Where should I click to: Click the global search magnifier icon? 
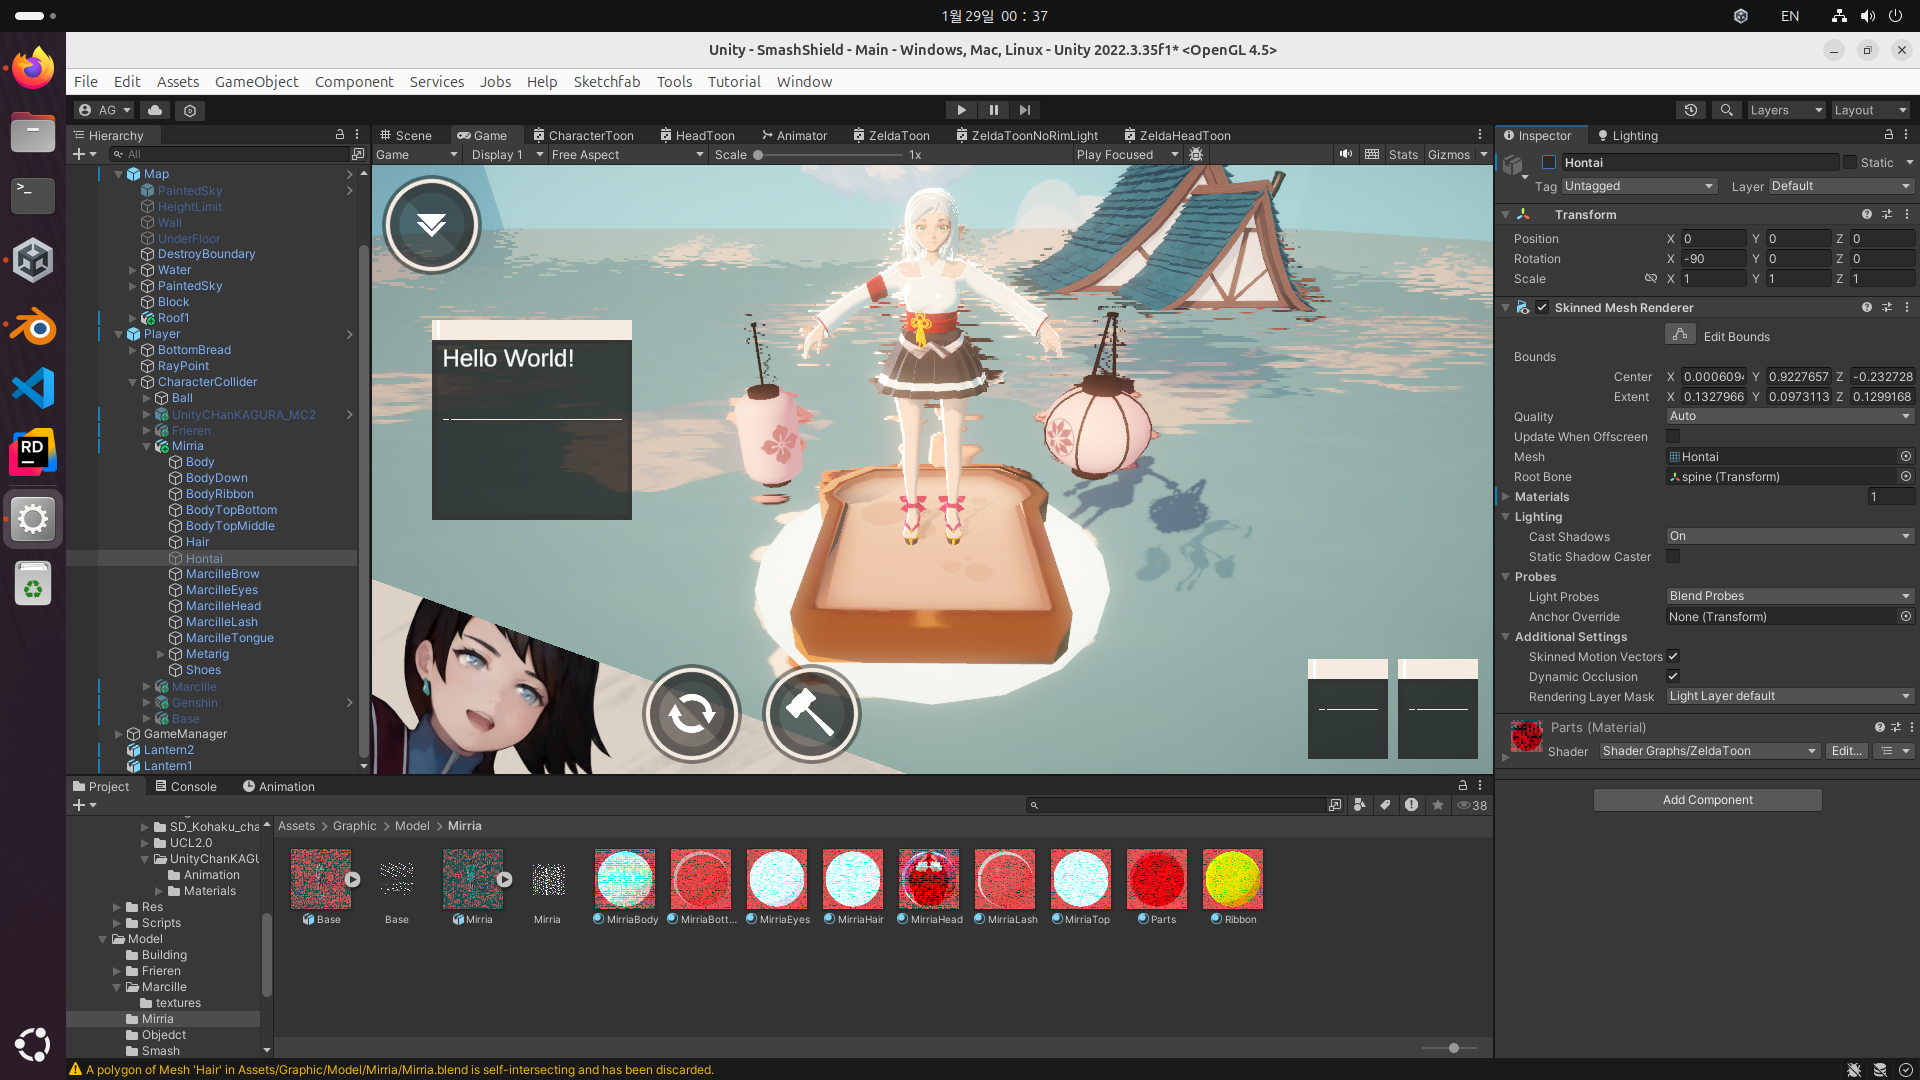(x=1726, y=110)
